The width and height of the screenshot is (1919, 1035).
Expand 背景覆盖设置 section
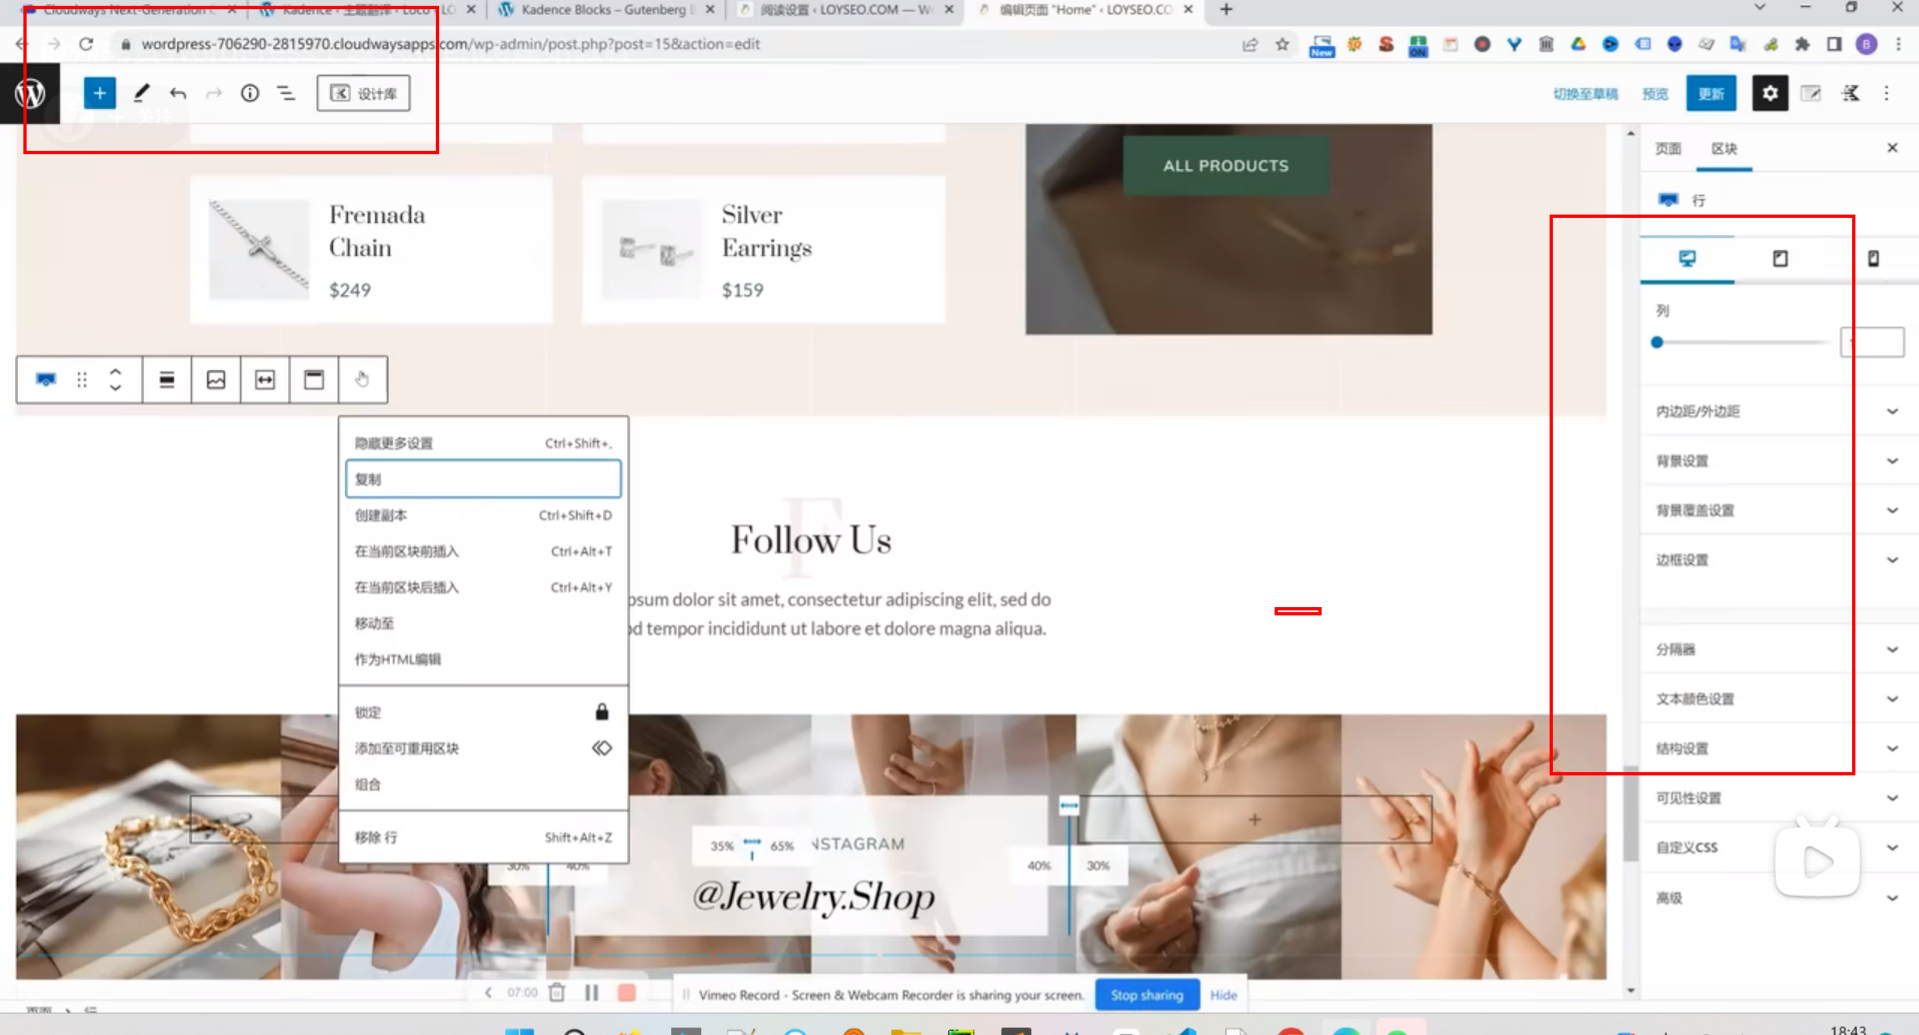pyautogui.click(x=1777, y=510)
